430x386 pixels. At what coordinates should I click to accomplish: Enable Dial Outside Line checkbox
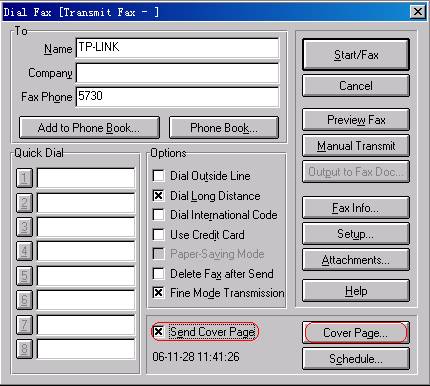coord(158,176)
